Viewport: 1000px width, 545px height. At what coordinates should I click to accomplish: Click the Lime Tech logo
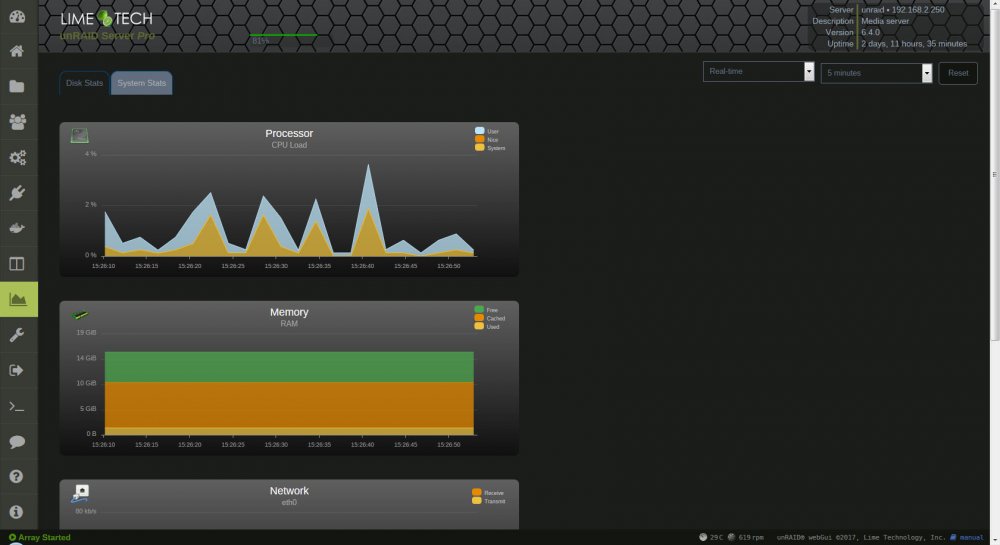point(107,19)
